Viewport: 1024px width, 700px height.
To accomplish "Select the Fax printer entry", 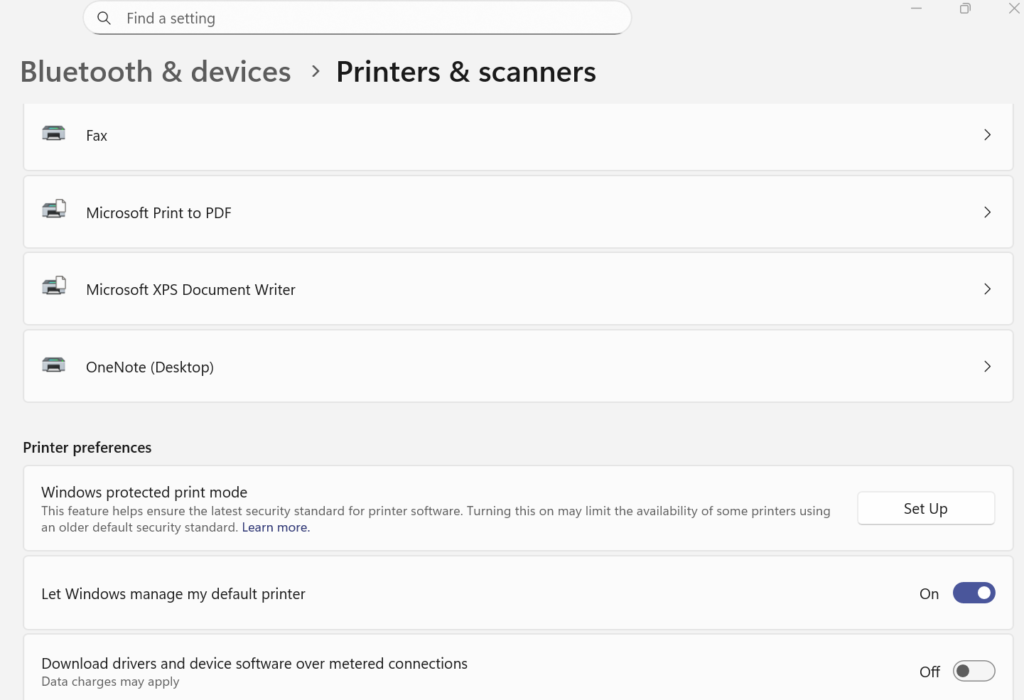I will pyautogui.click(x=400, y=134).
